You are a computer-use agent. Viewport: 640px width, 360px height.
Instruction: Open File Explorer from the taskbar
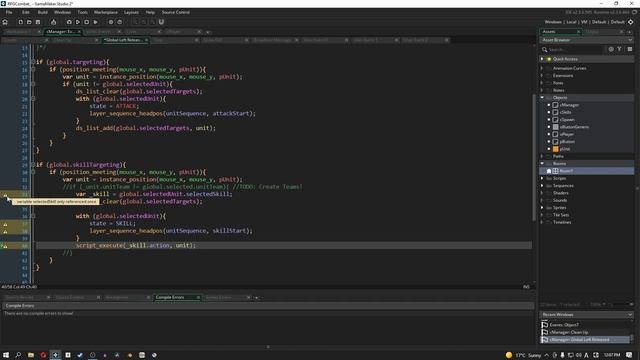click(x=31, y=355)
